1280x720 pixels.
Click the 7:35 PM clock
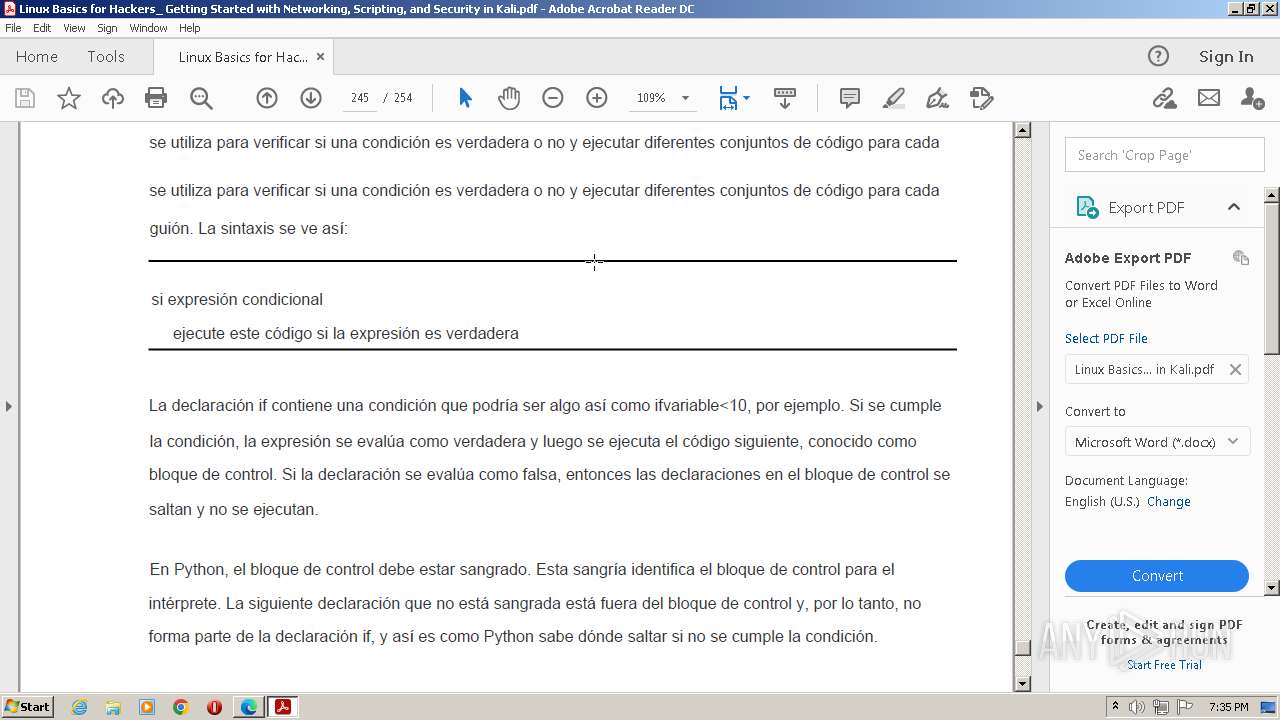[x=1229, y=707]
